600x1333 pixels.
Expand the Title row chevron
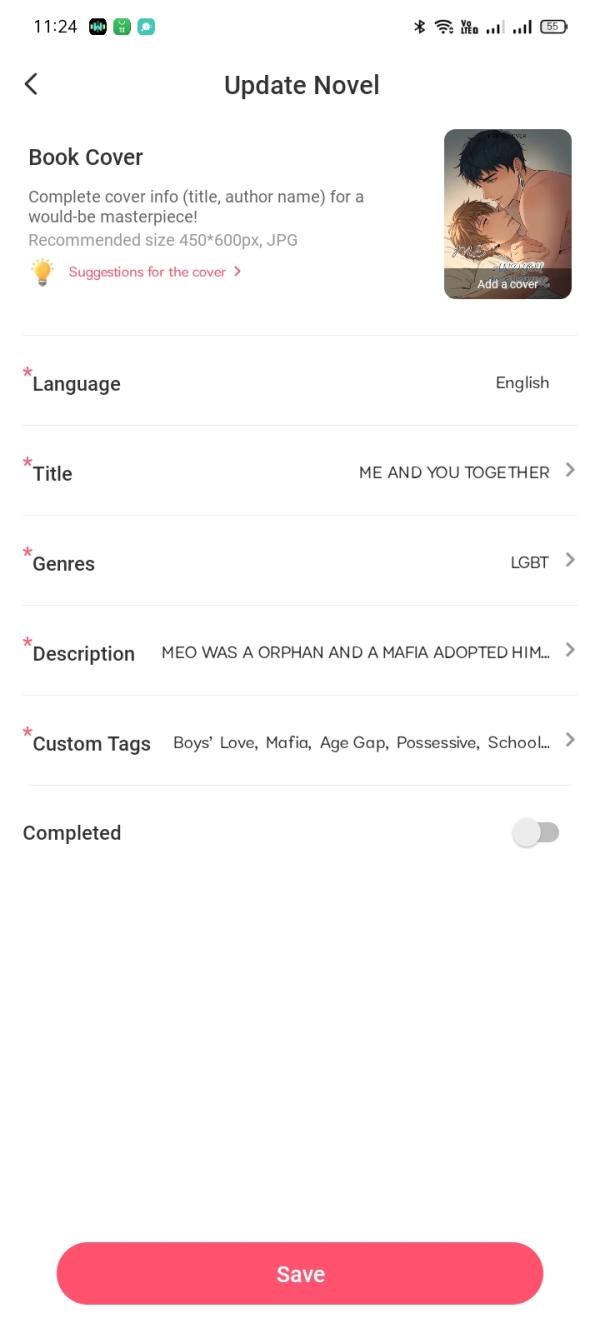click(x=570, y=470)
